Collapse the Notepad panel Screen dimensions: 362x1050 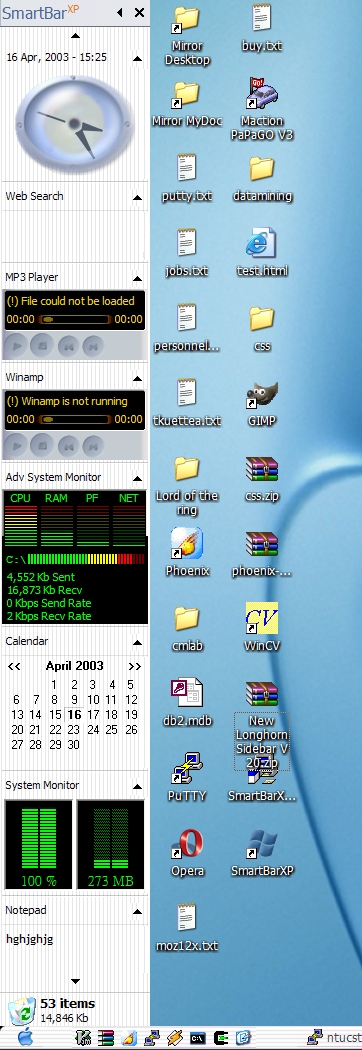[137, 911]
